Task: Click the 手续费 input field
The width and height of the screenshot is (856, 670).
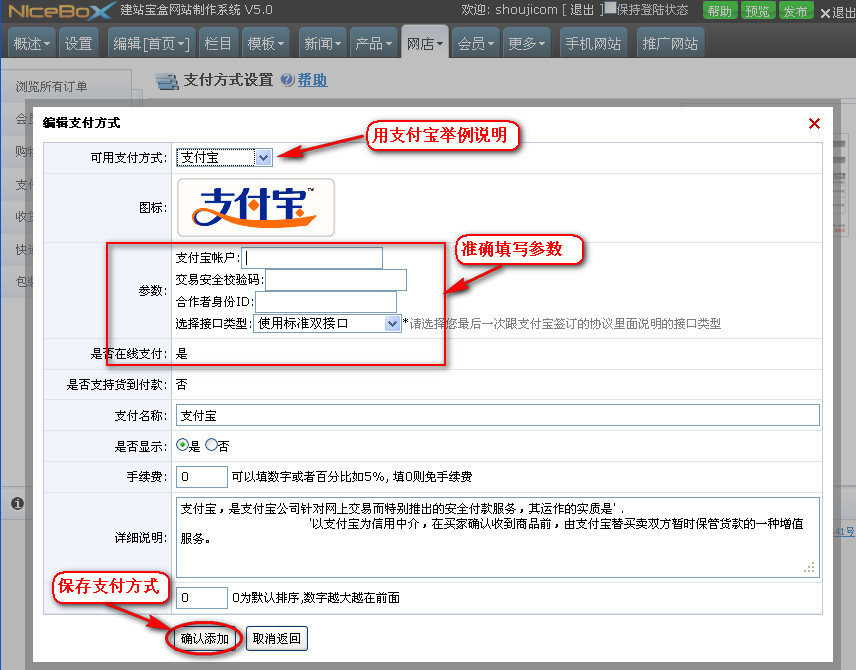Action: pos(201,477)
